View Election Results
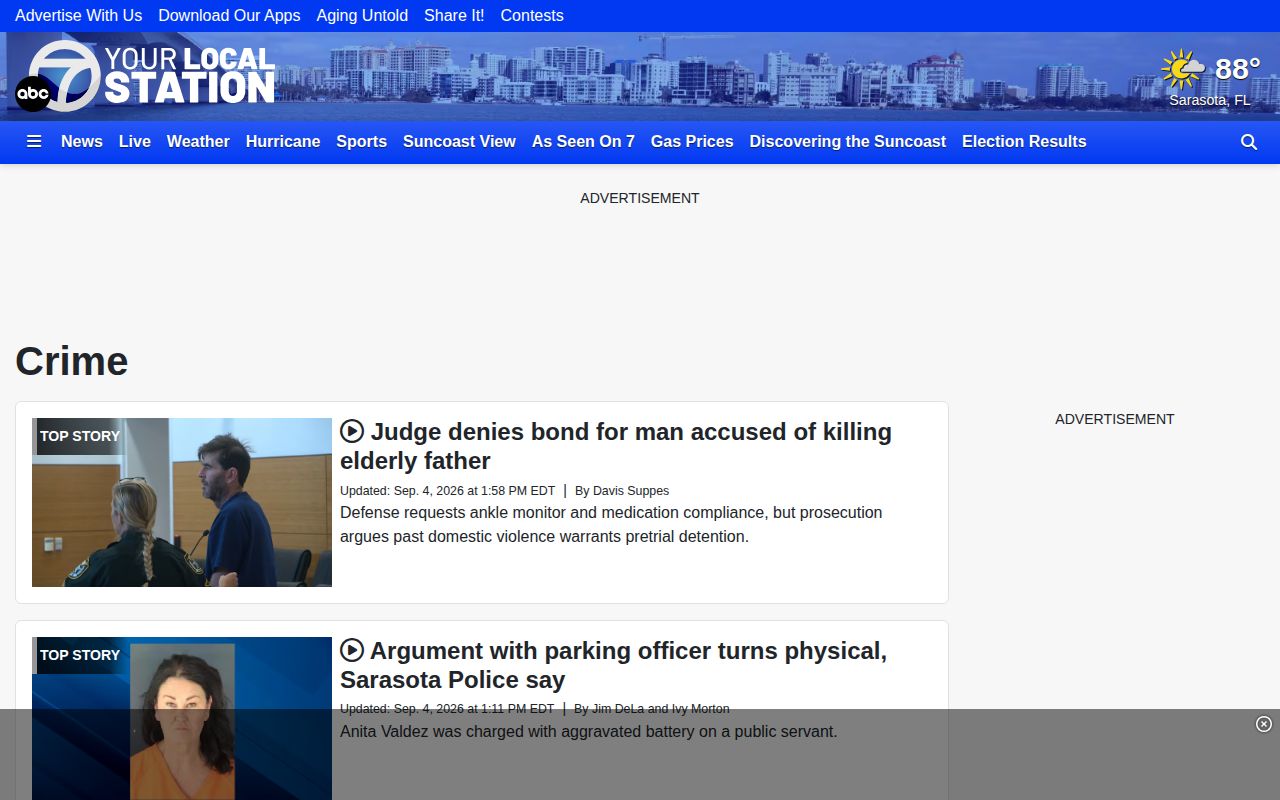Viewport: 1280px width, 800px height. pos(1024,141)
